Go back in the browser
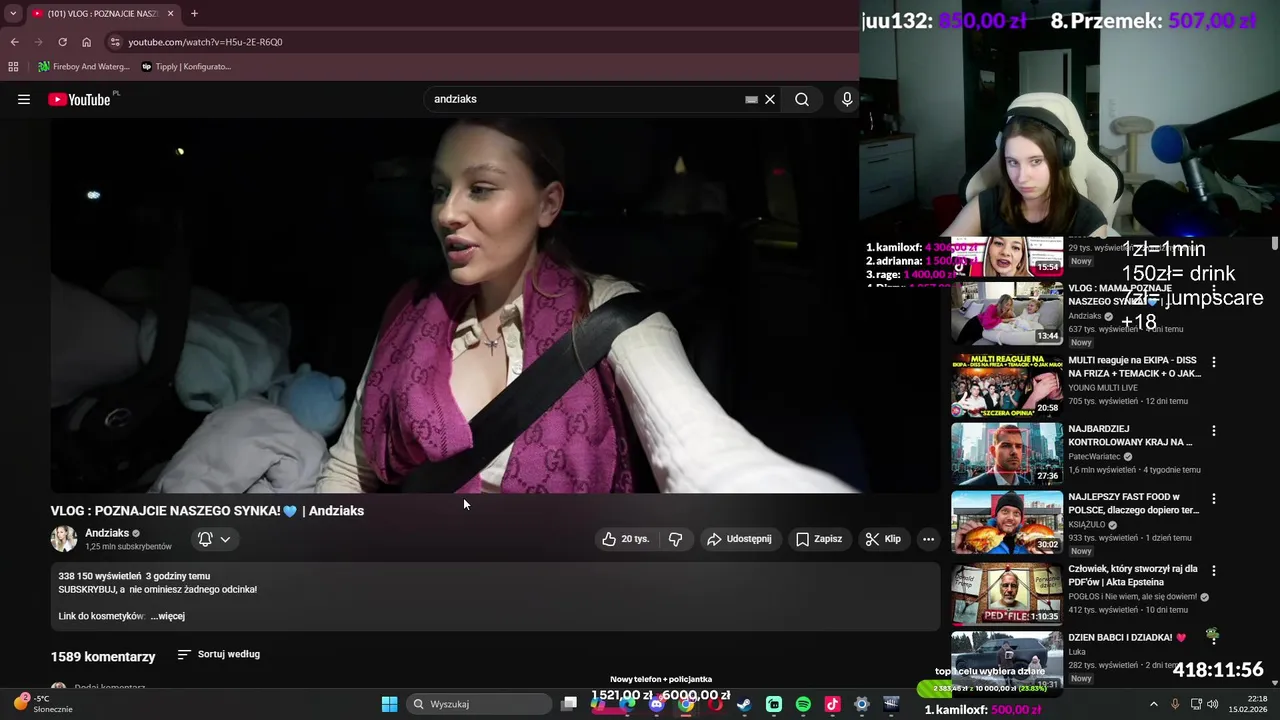1280x720 pixels. coord(14,42)
